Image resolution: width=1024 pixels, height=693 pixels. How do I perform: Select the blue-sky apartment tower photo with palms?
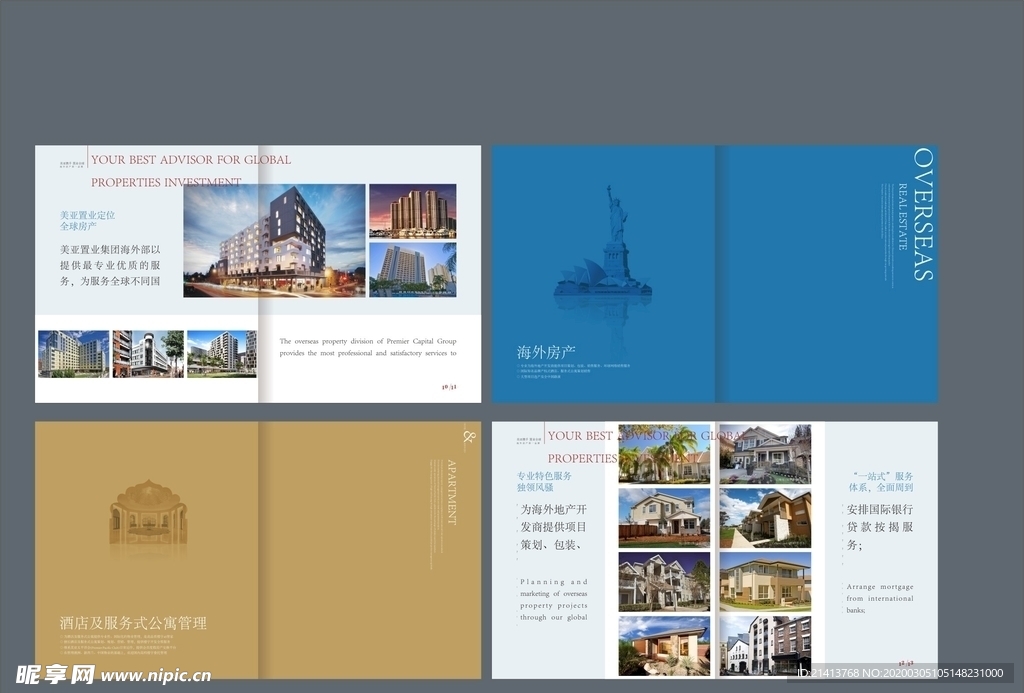tap(413, 270)
